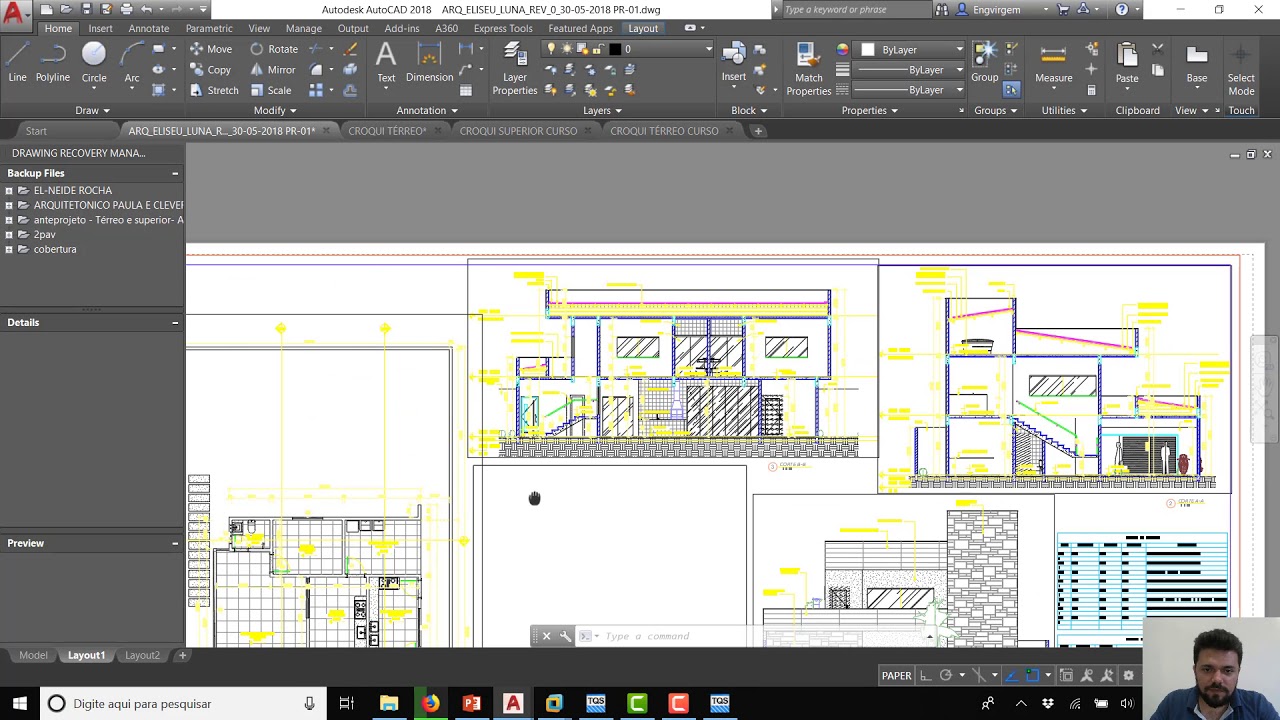Insert a table from Annotation panel
The image size is (1280, 720).
(x=467, y=90)
